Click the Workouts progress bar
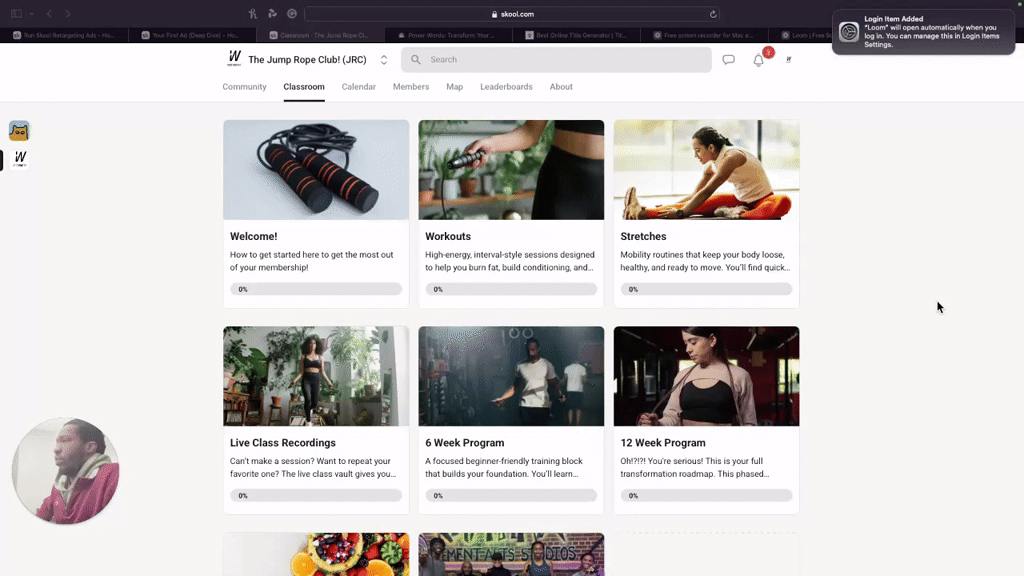The image size is (1024, 576). [511, 289]
